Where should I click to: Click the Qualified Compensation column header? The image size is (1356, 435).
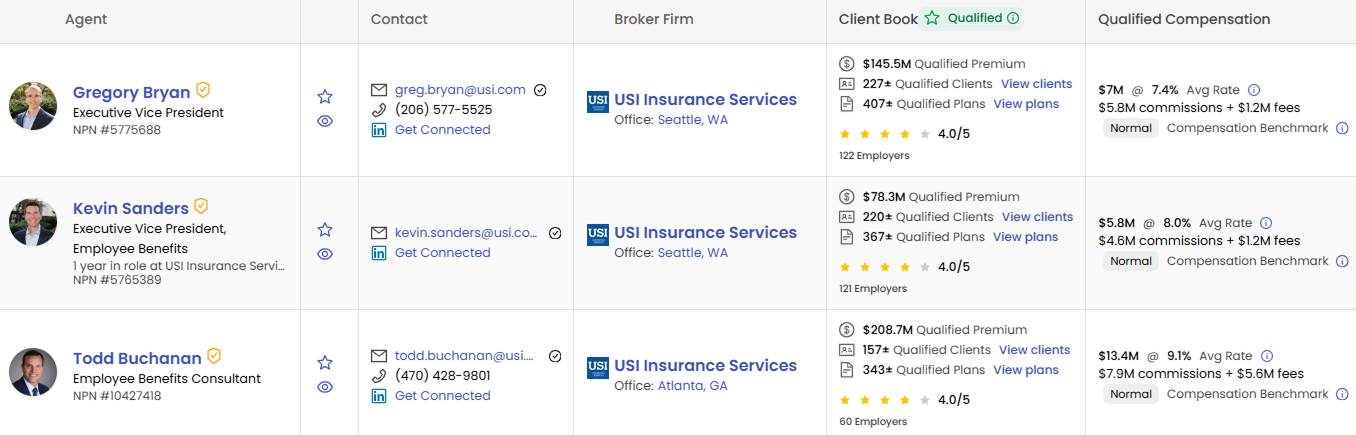[x=1184, y=19]
